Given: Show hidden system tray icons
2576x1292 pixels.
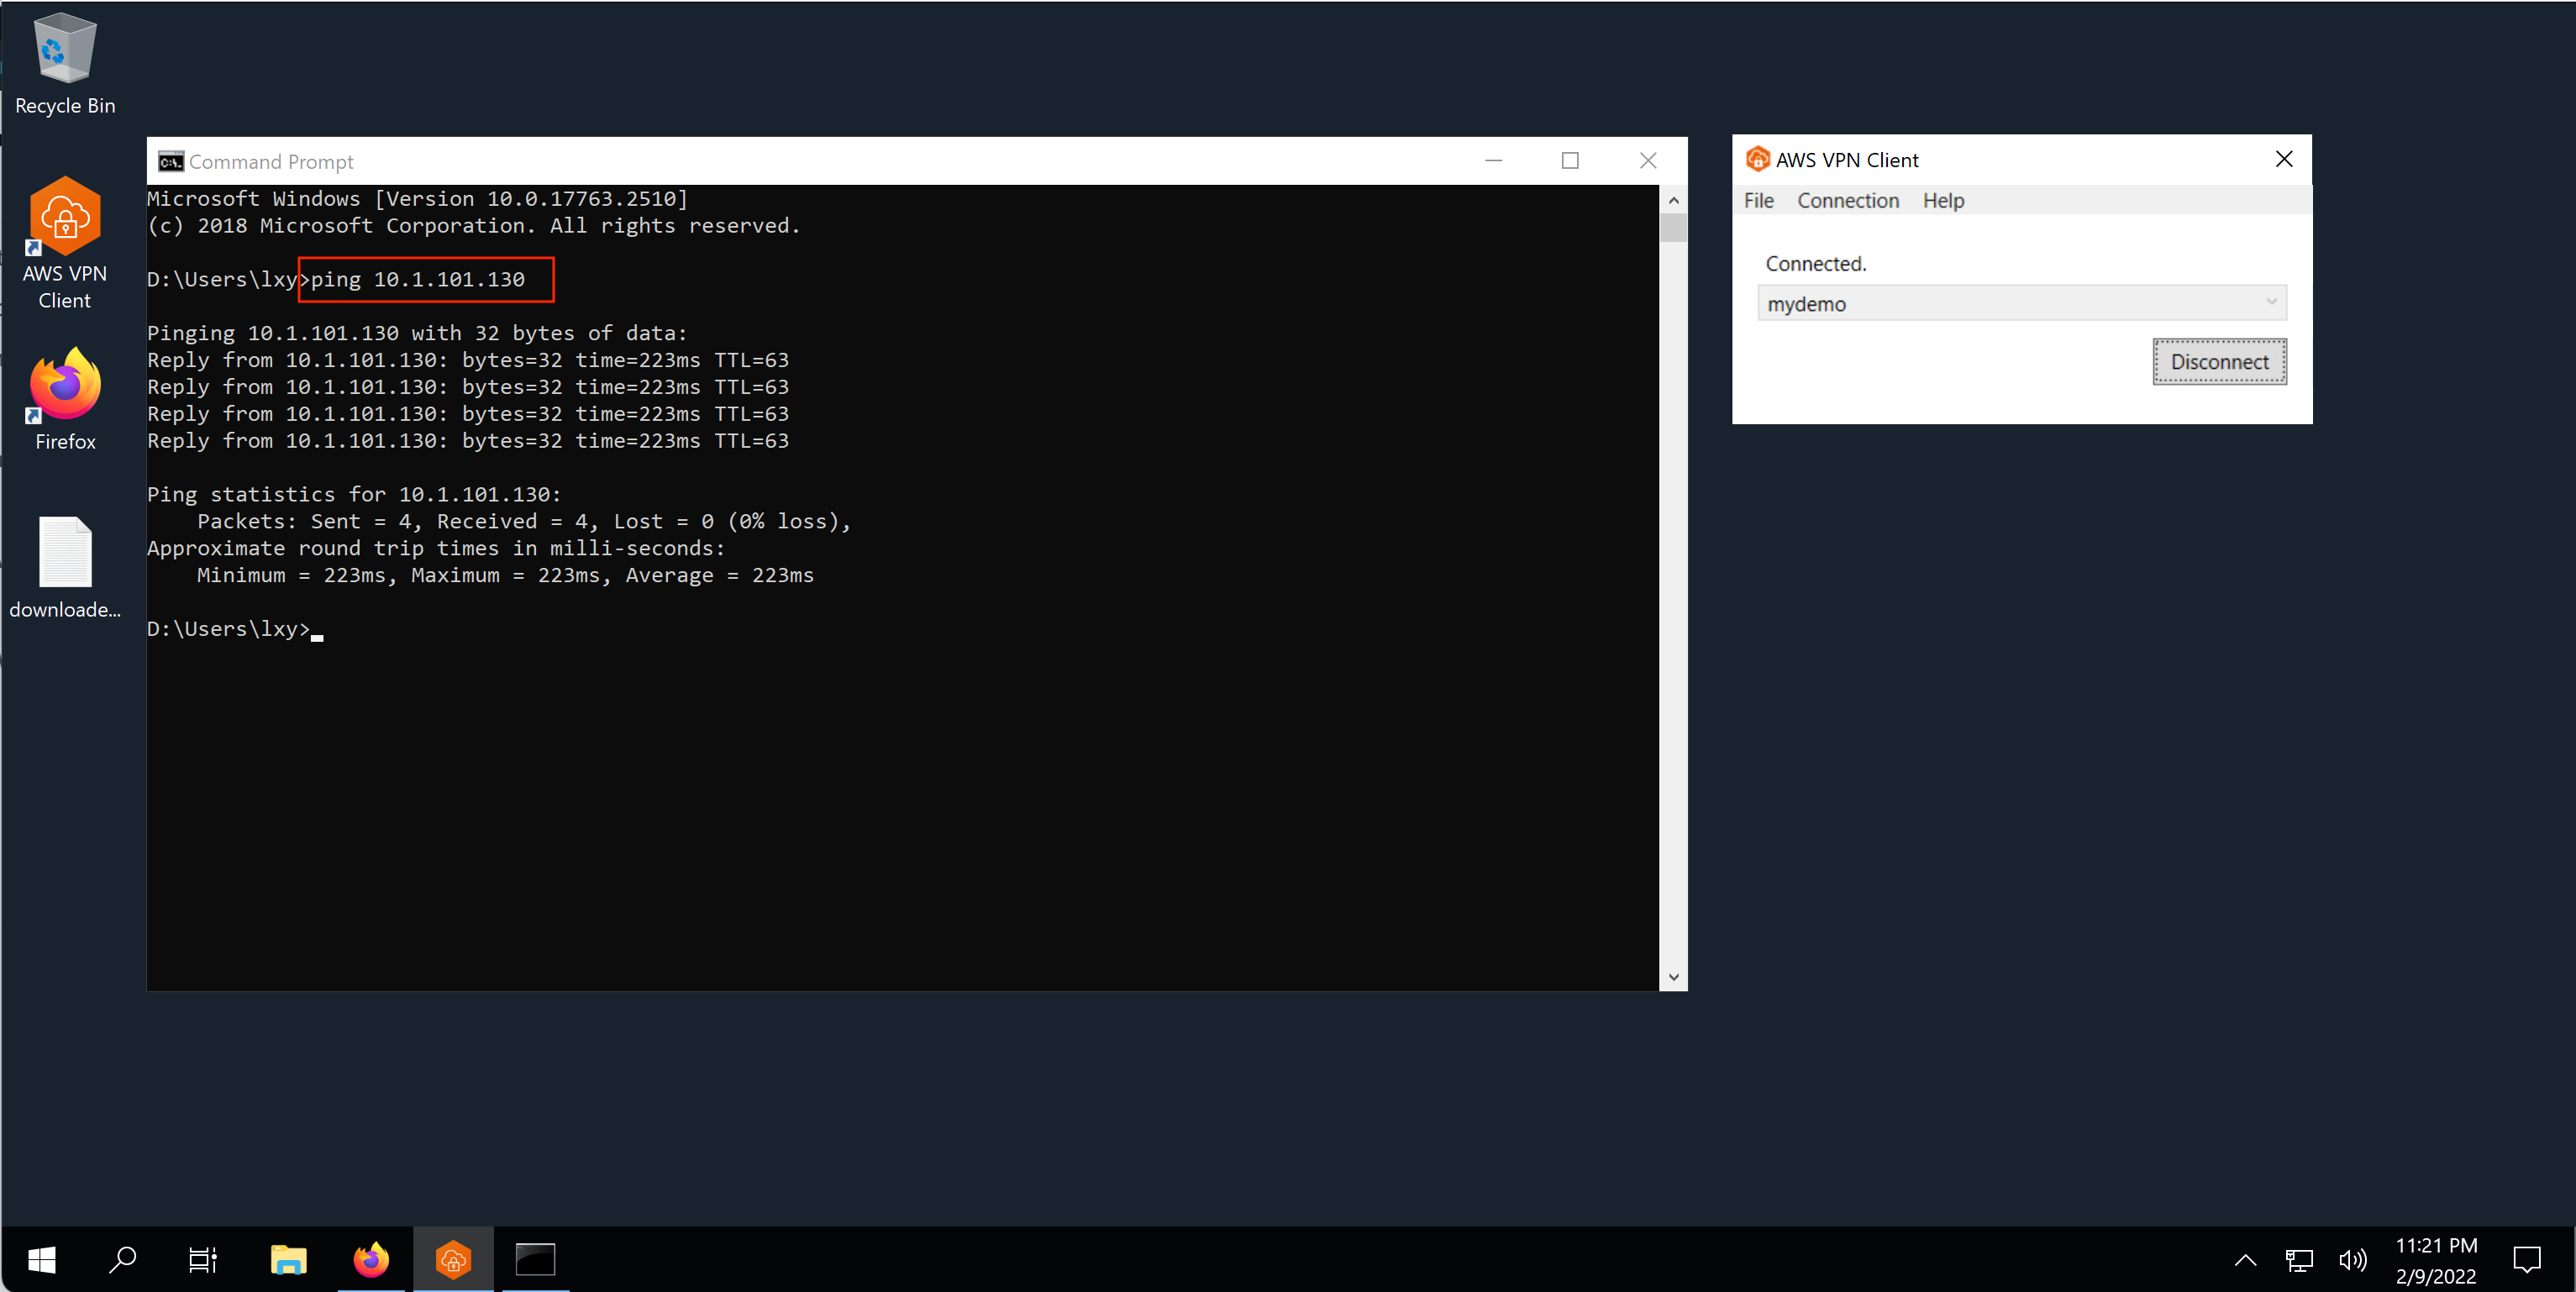Looking at the screenshot, I should pos(2245,1260).
